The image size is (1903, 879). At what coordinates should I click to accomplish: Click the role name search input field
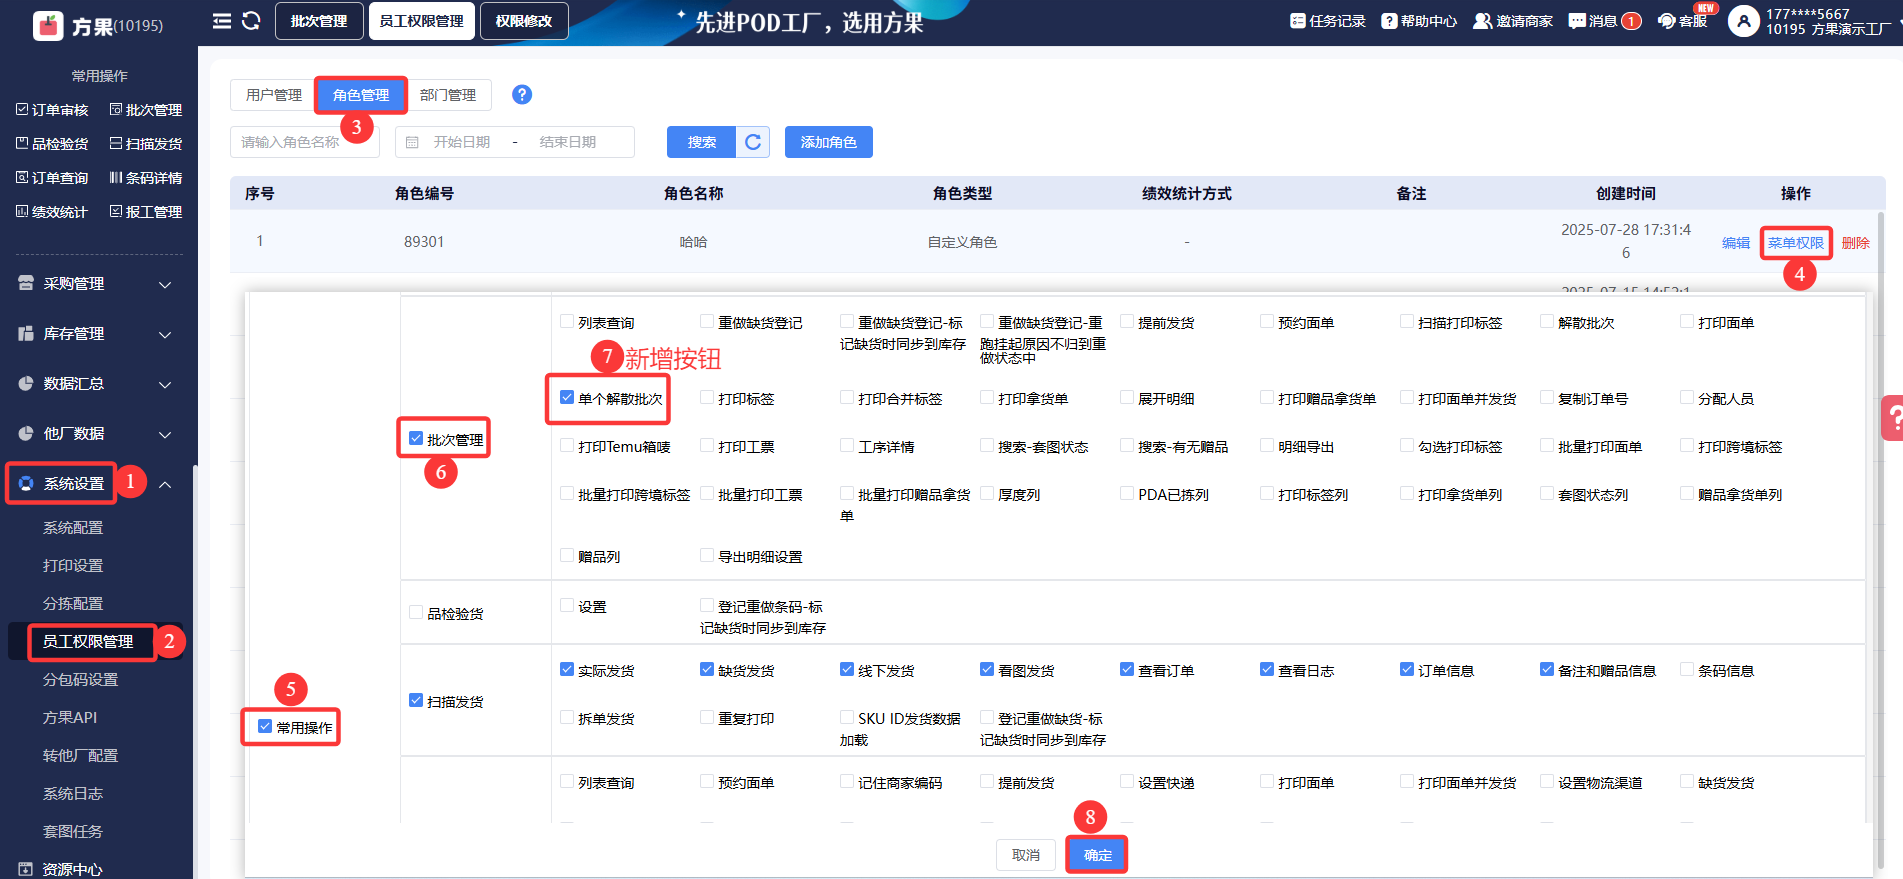pos(304,142)
